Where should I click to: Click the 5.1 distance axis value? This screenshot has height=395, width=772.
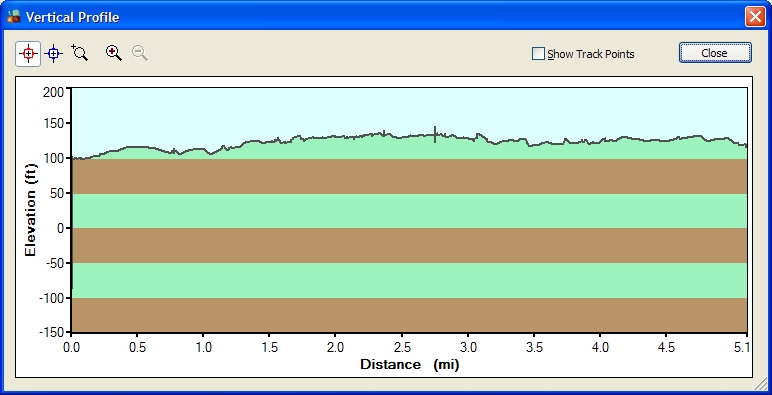pyautogui.click(x=742, y=348)
